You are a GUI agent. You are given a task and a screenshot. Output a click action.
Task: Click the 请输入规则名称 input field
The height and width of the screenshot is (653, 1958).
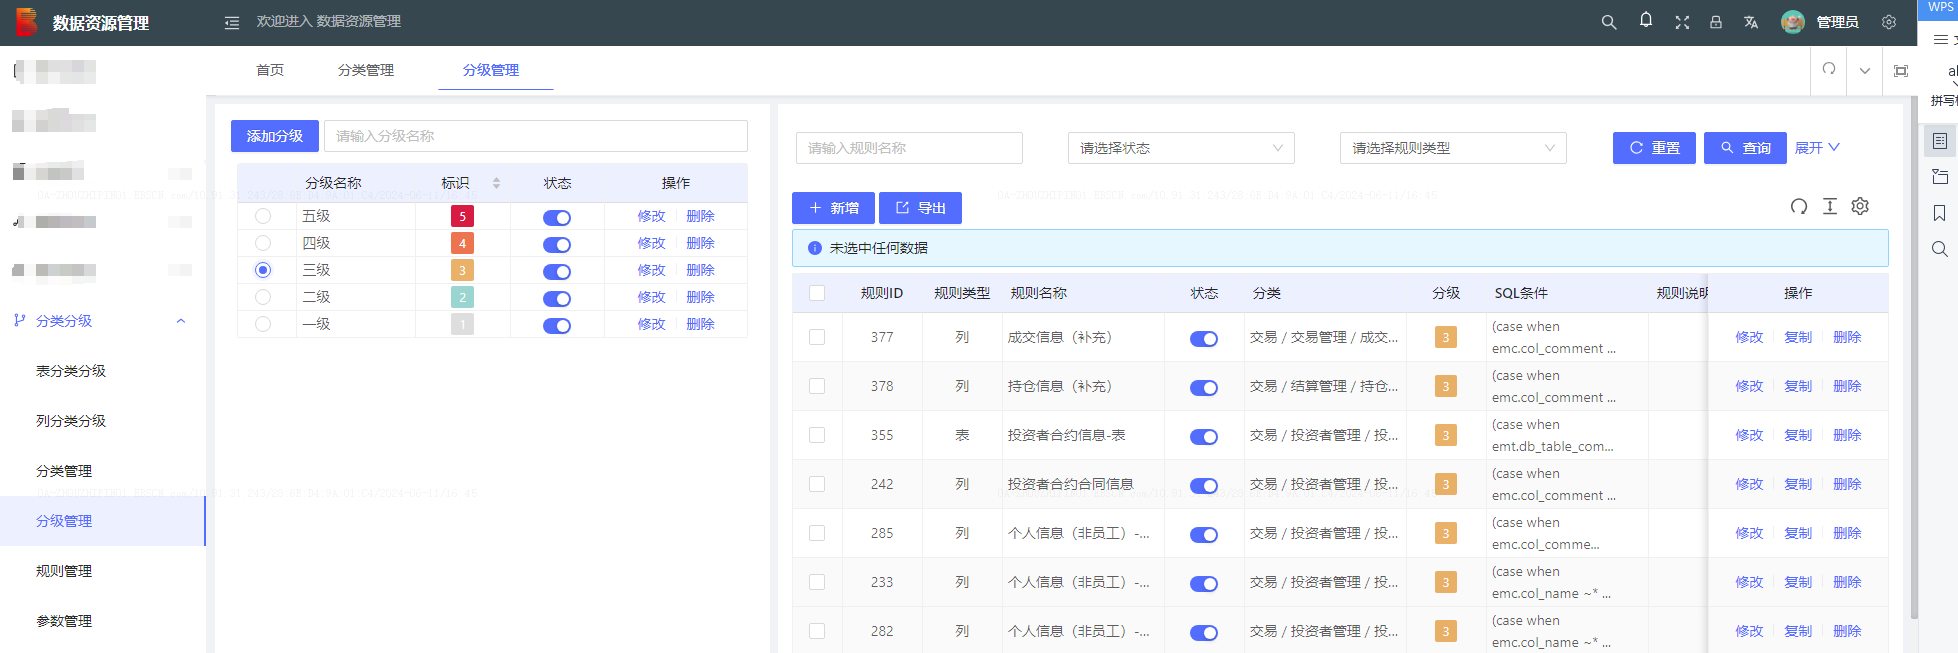point(909,148)
